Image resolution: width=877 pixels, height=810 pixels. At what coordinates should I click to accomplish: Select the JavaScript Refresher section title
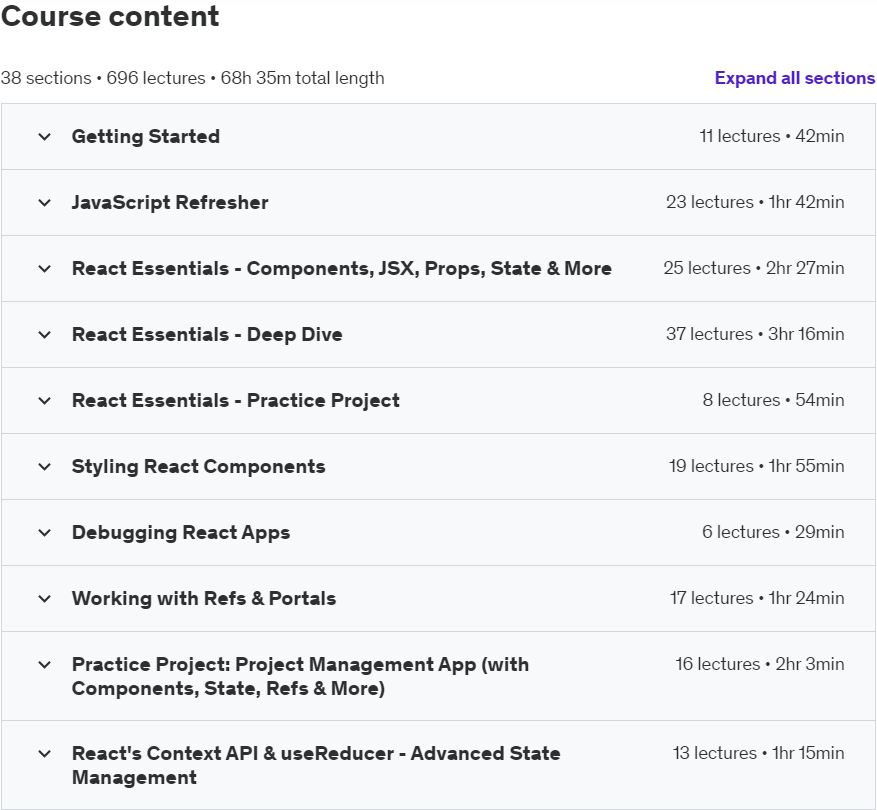point(170,203)
